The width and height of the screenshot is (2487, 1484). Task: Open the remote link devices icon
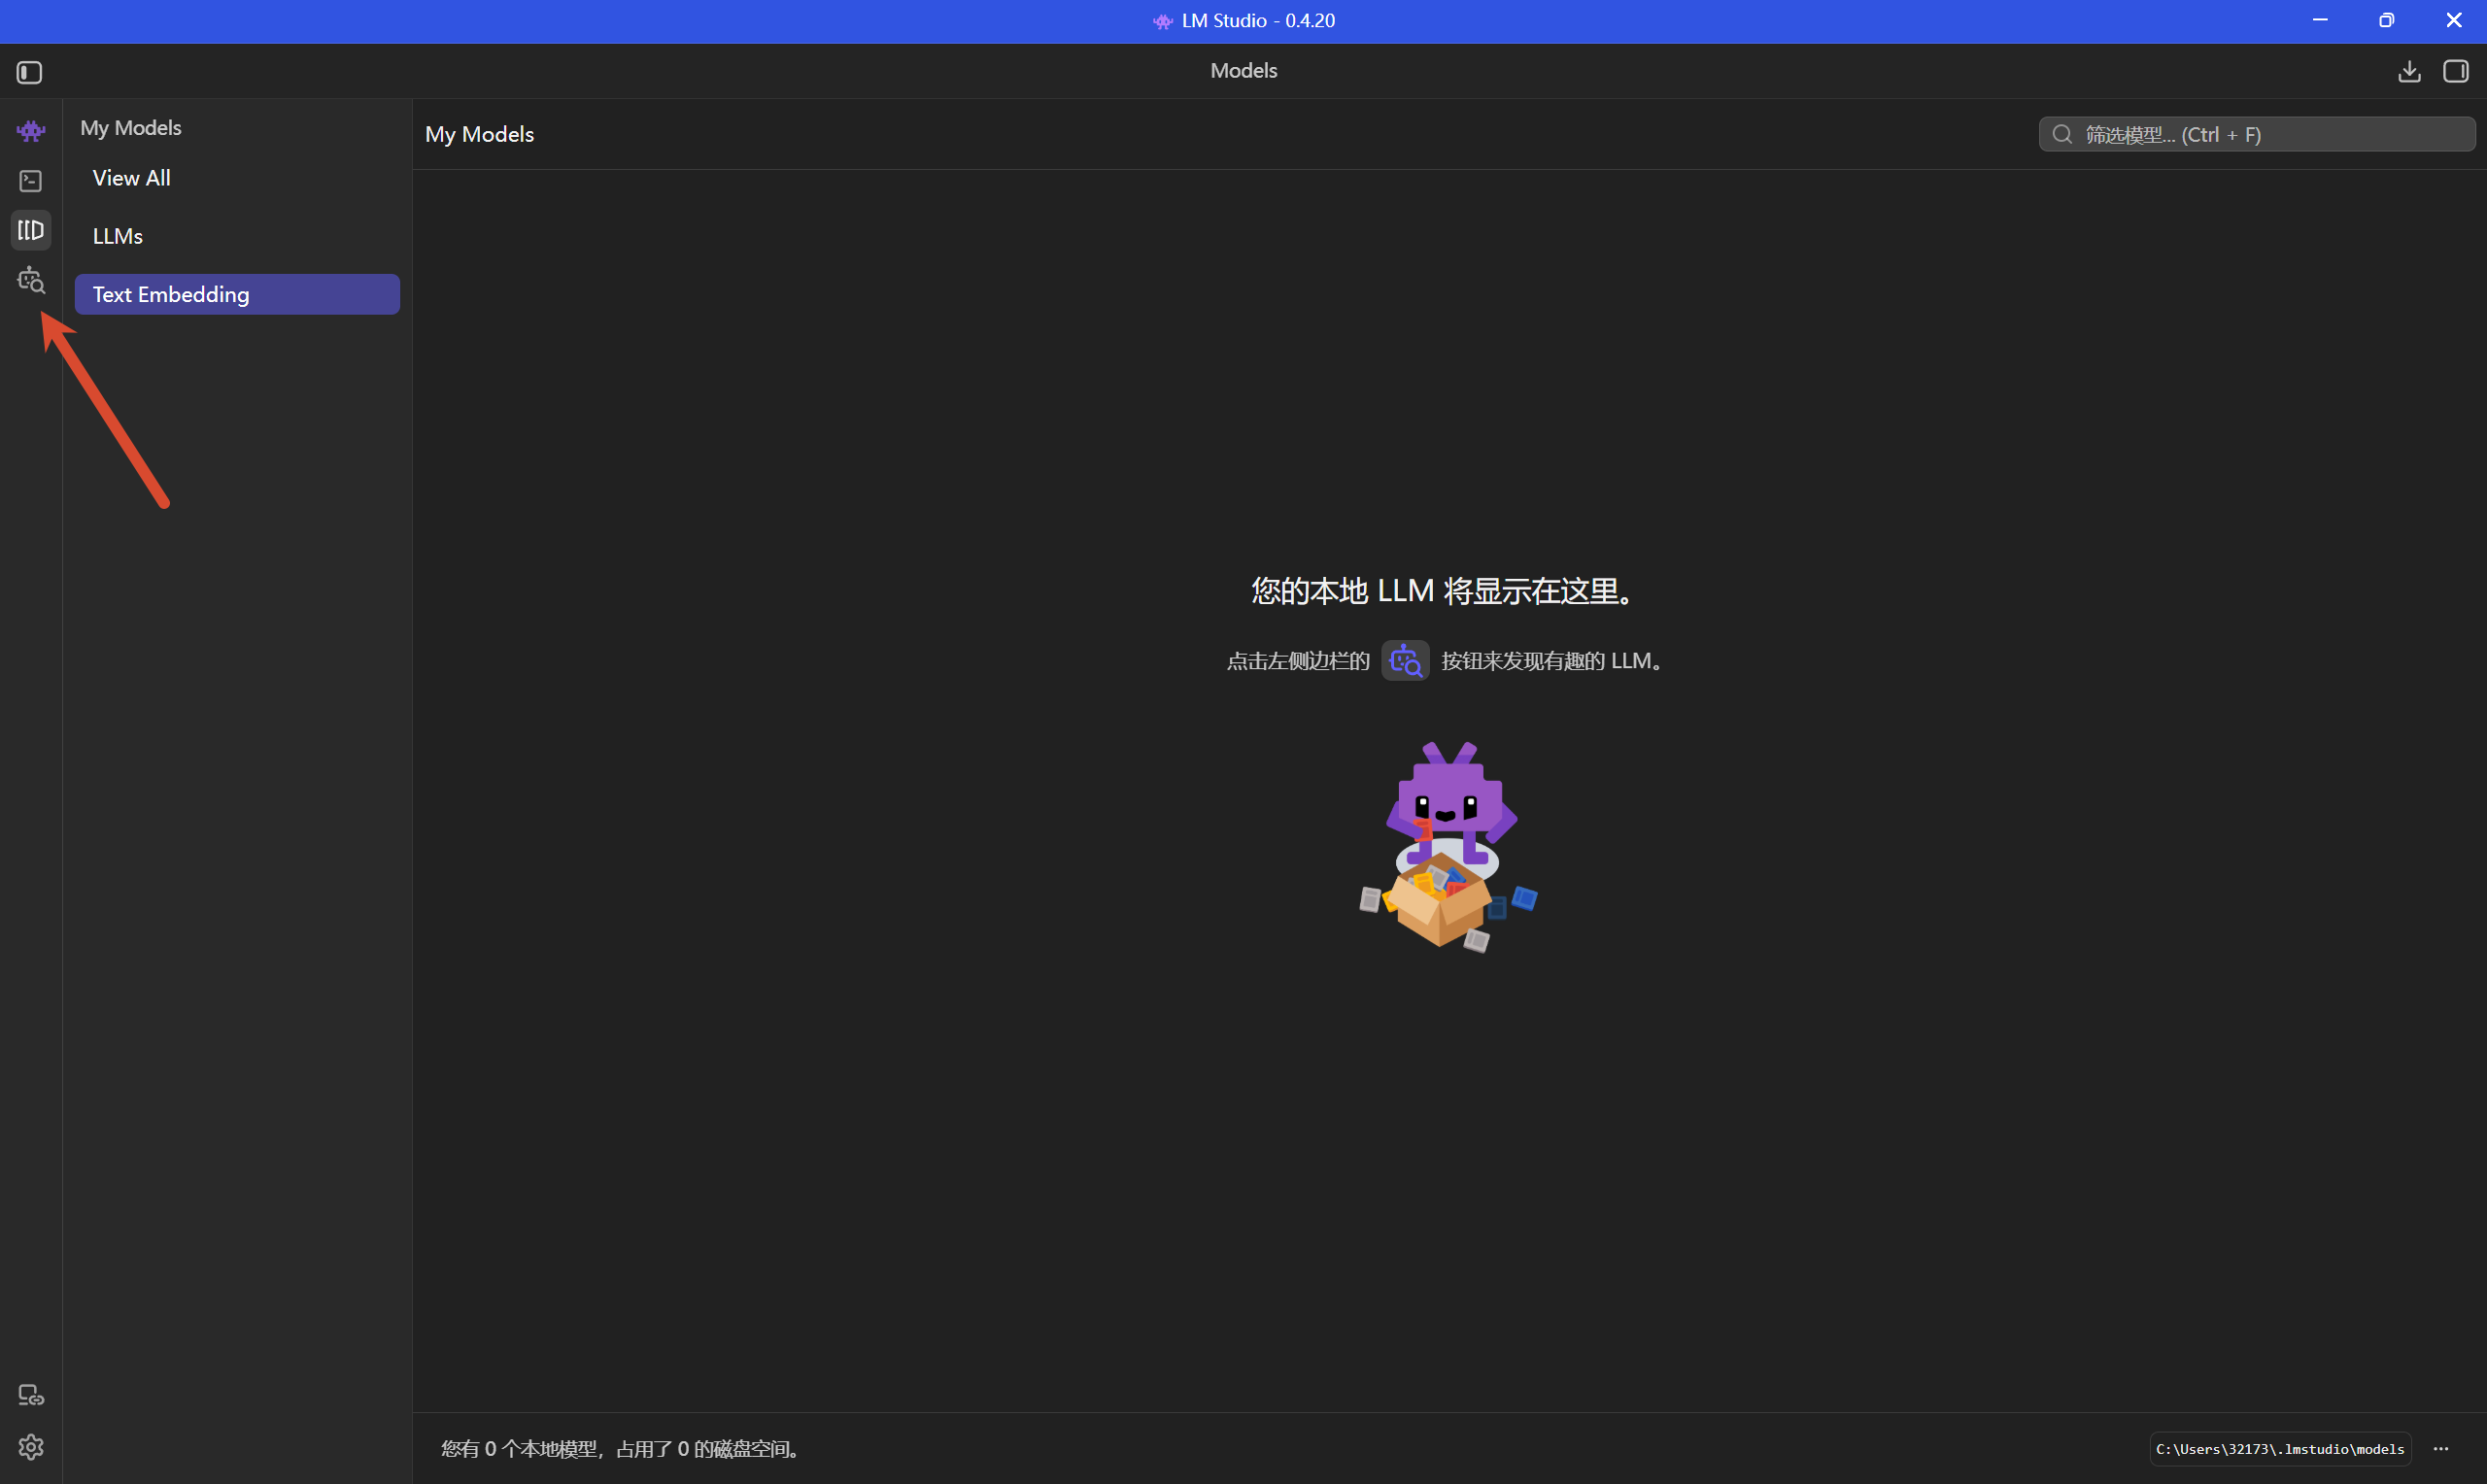click(31, 1395)
